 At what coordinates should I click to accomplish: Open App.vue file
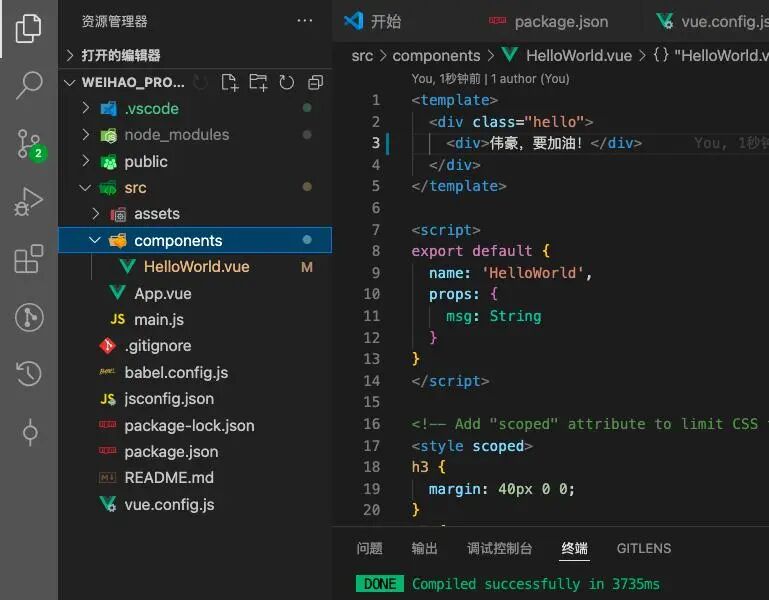point(195,293)
